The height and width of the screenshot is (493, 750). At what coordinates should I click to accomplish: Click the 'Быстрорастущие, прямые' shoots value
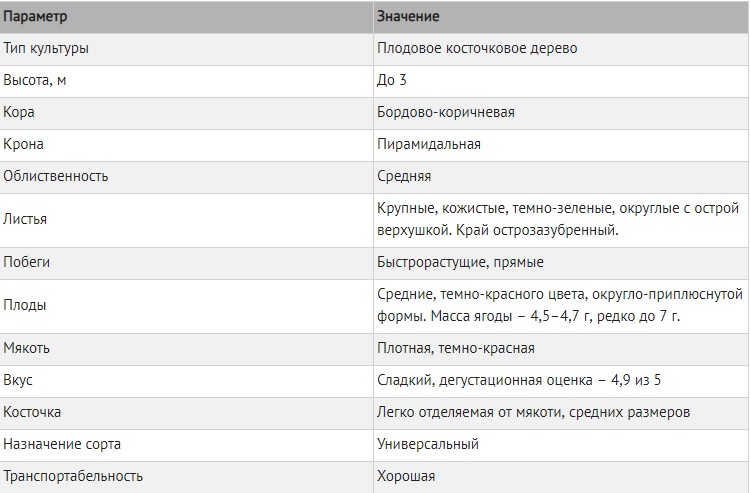pyautogui.click(x=460, y=261)
